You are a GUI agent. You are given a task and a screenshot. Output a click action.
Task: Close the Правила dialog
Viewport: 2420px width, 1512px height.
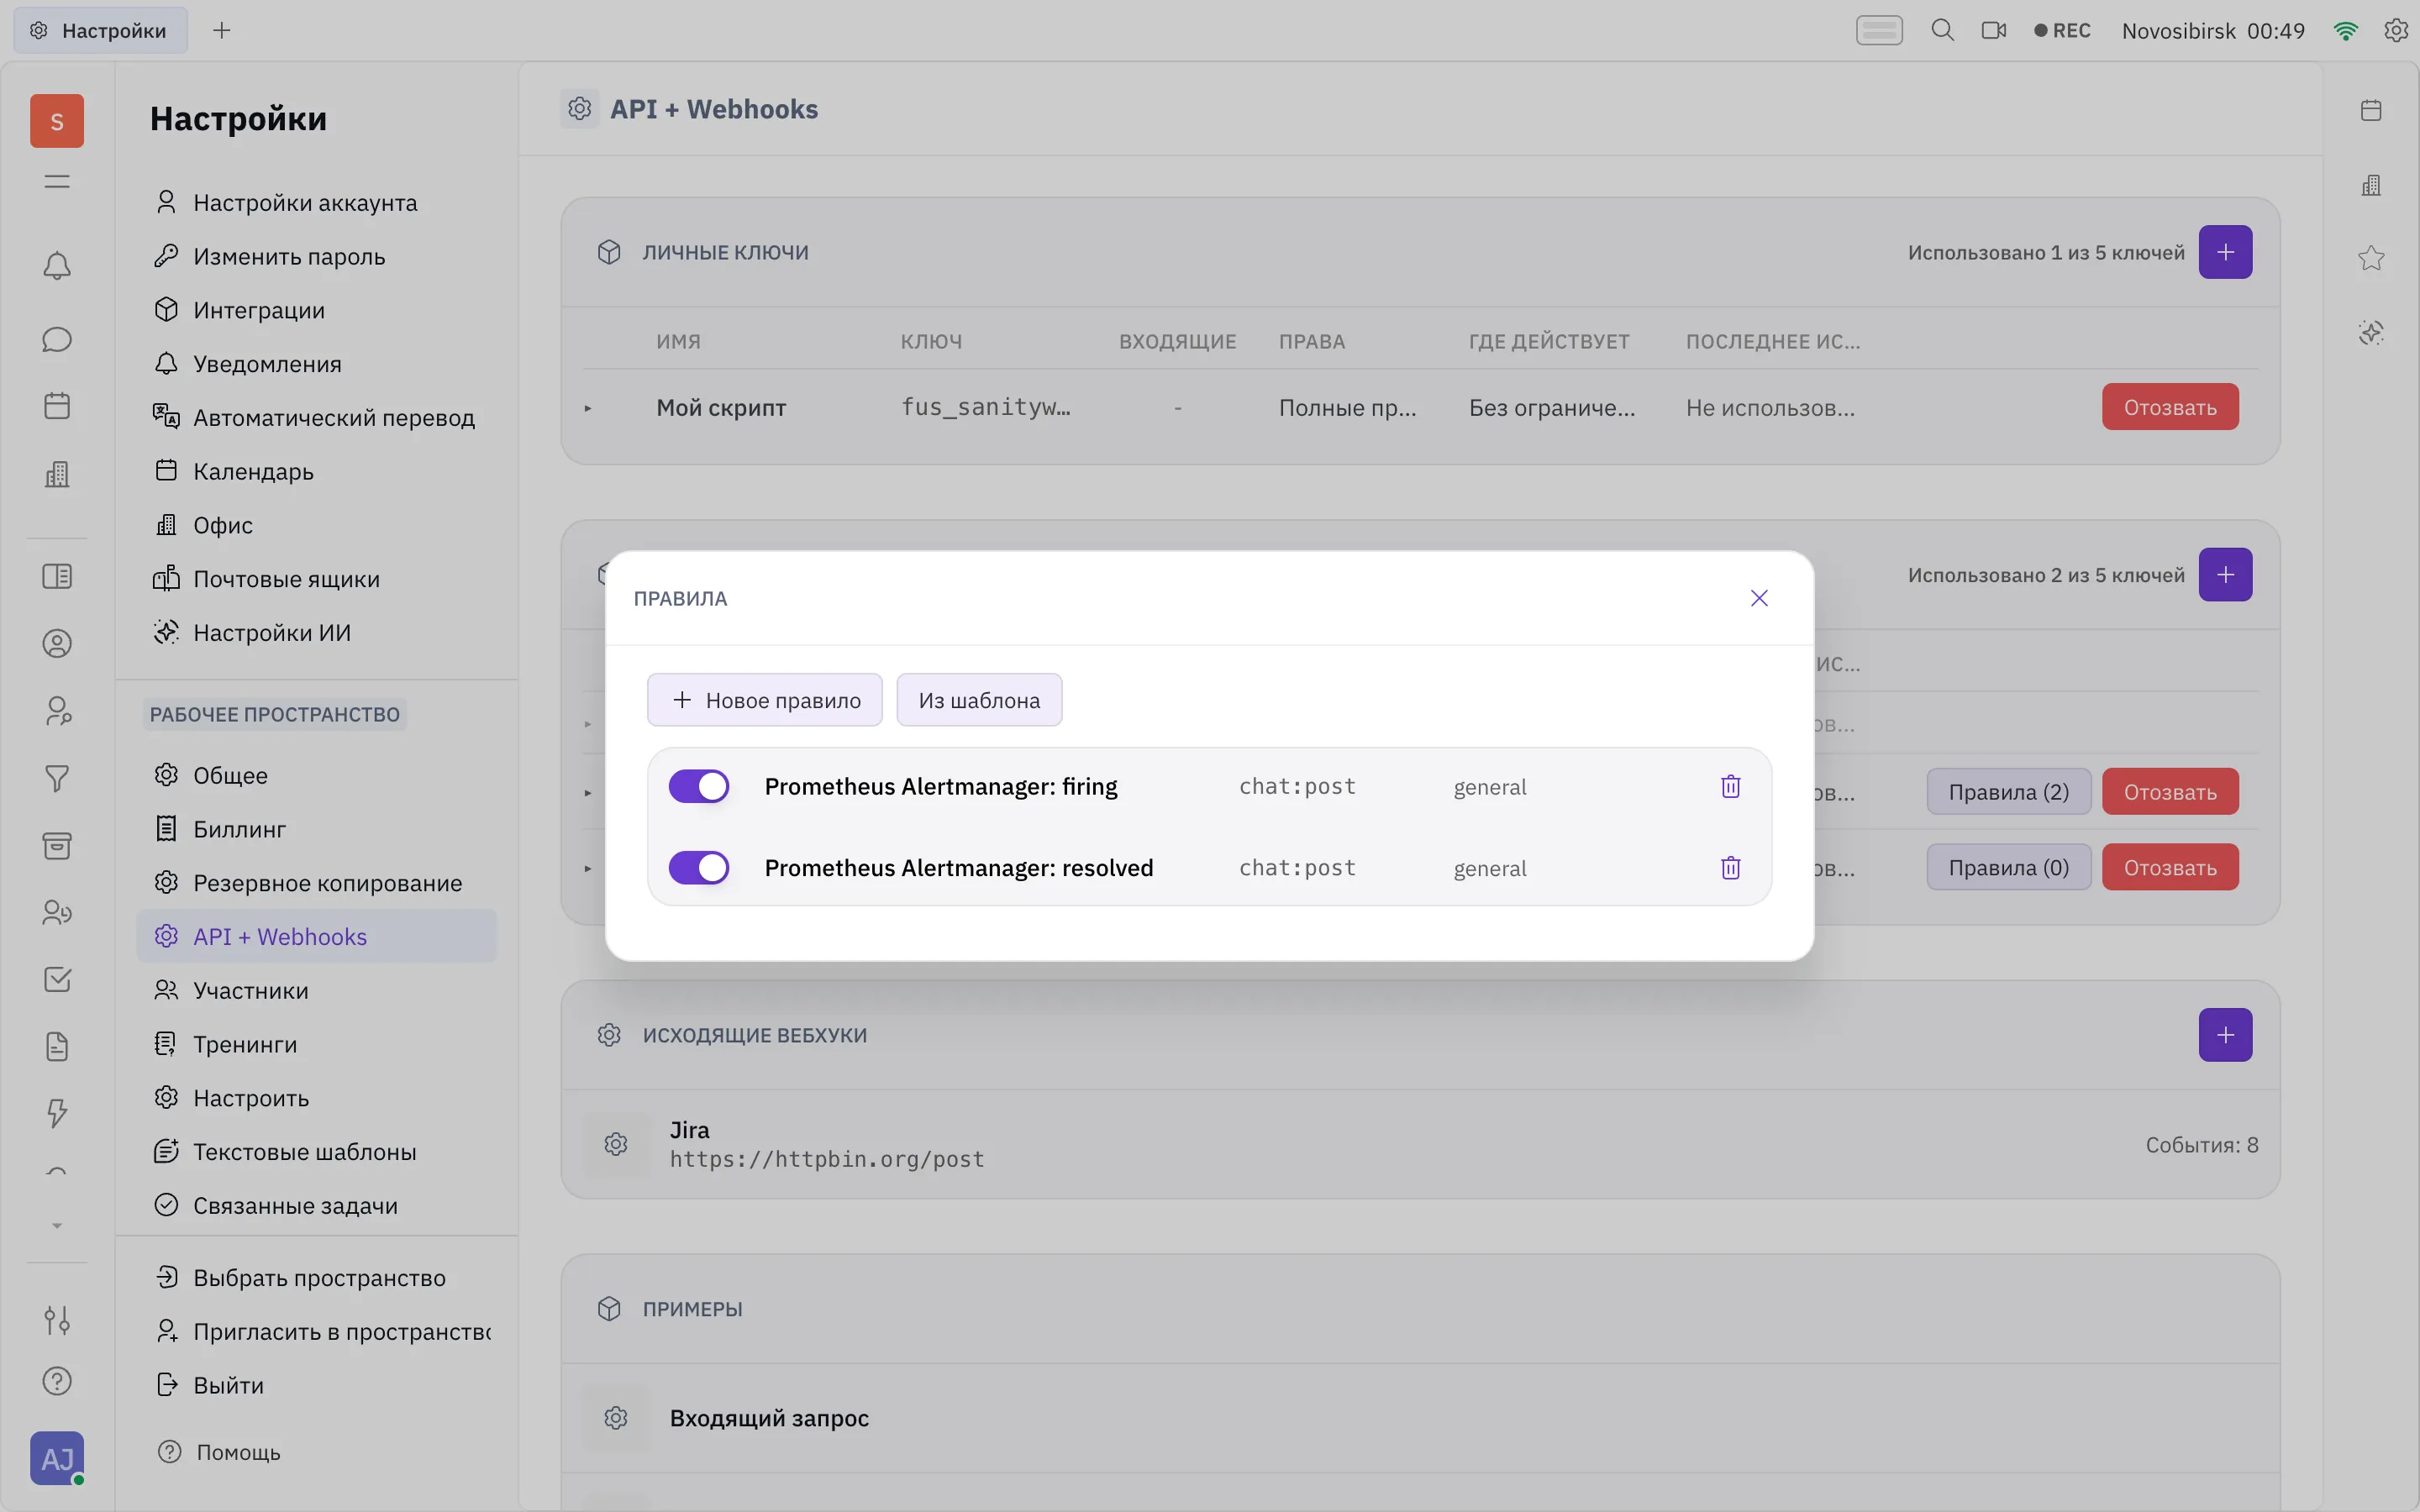click(x=1759, y=598)
